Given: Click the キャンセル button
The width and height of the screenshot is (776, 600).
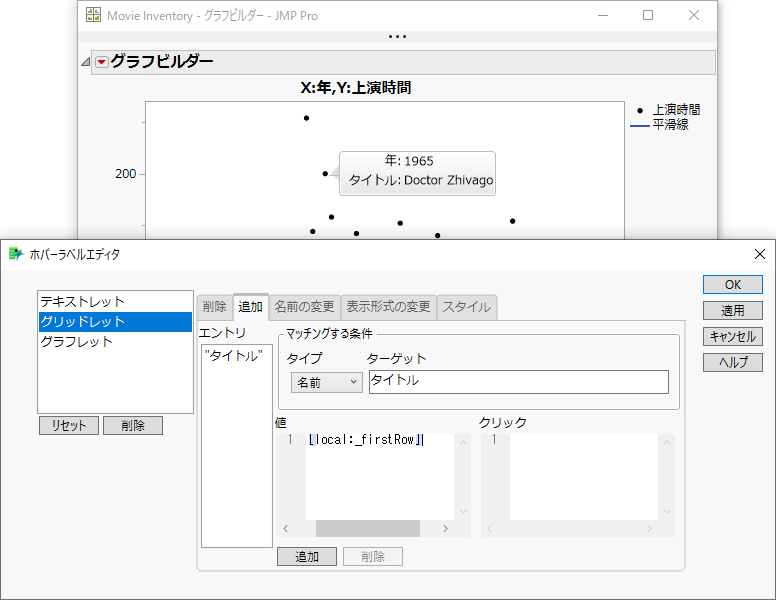Looking at the screenshot, I should 732,337.
